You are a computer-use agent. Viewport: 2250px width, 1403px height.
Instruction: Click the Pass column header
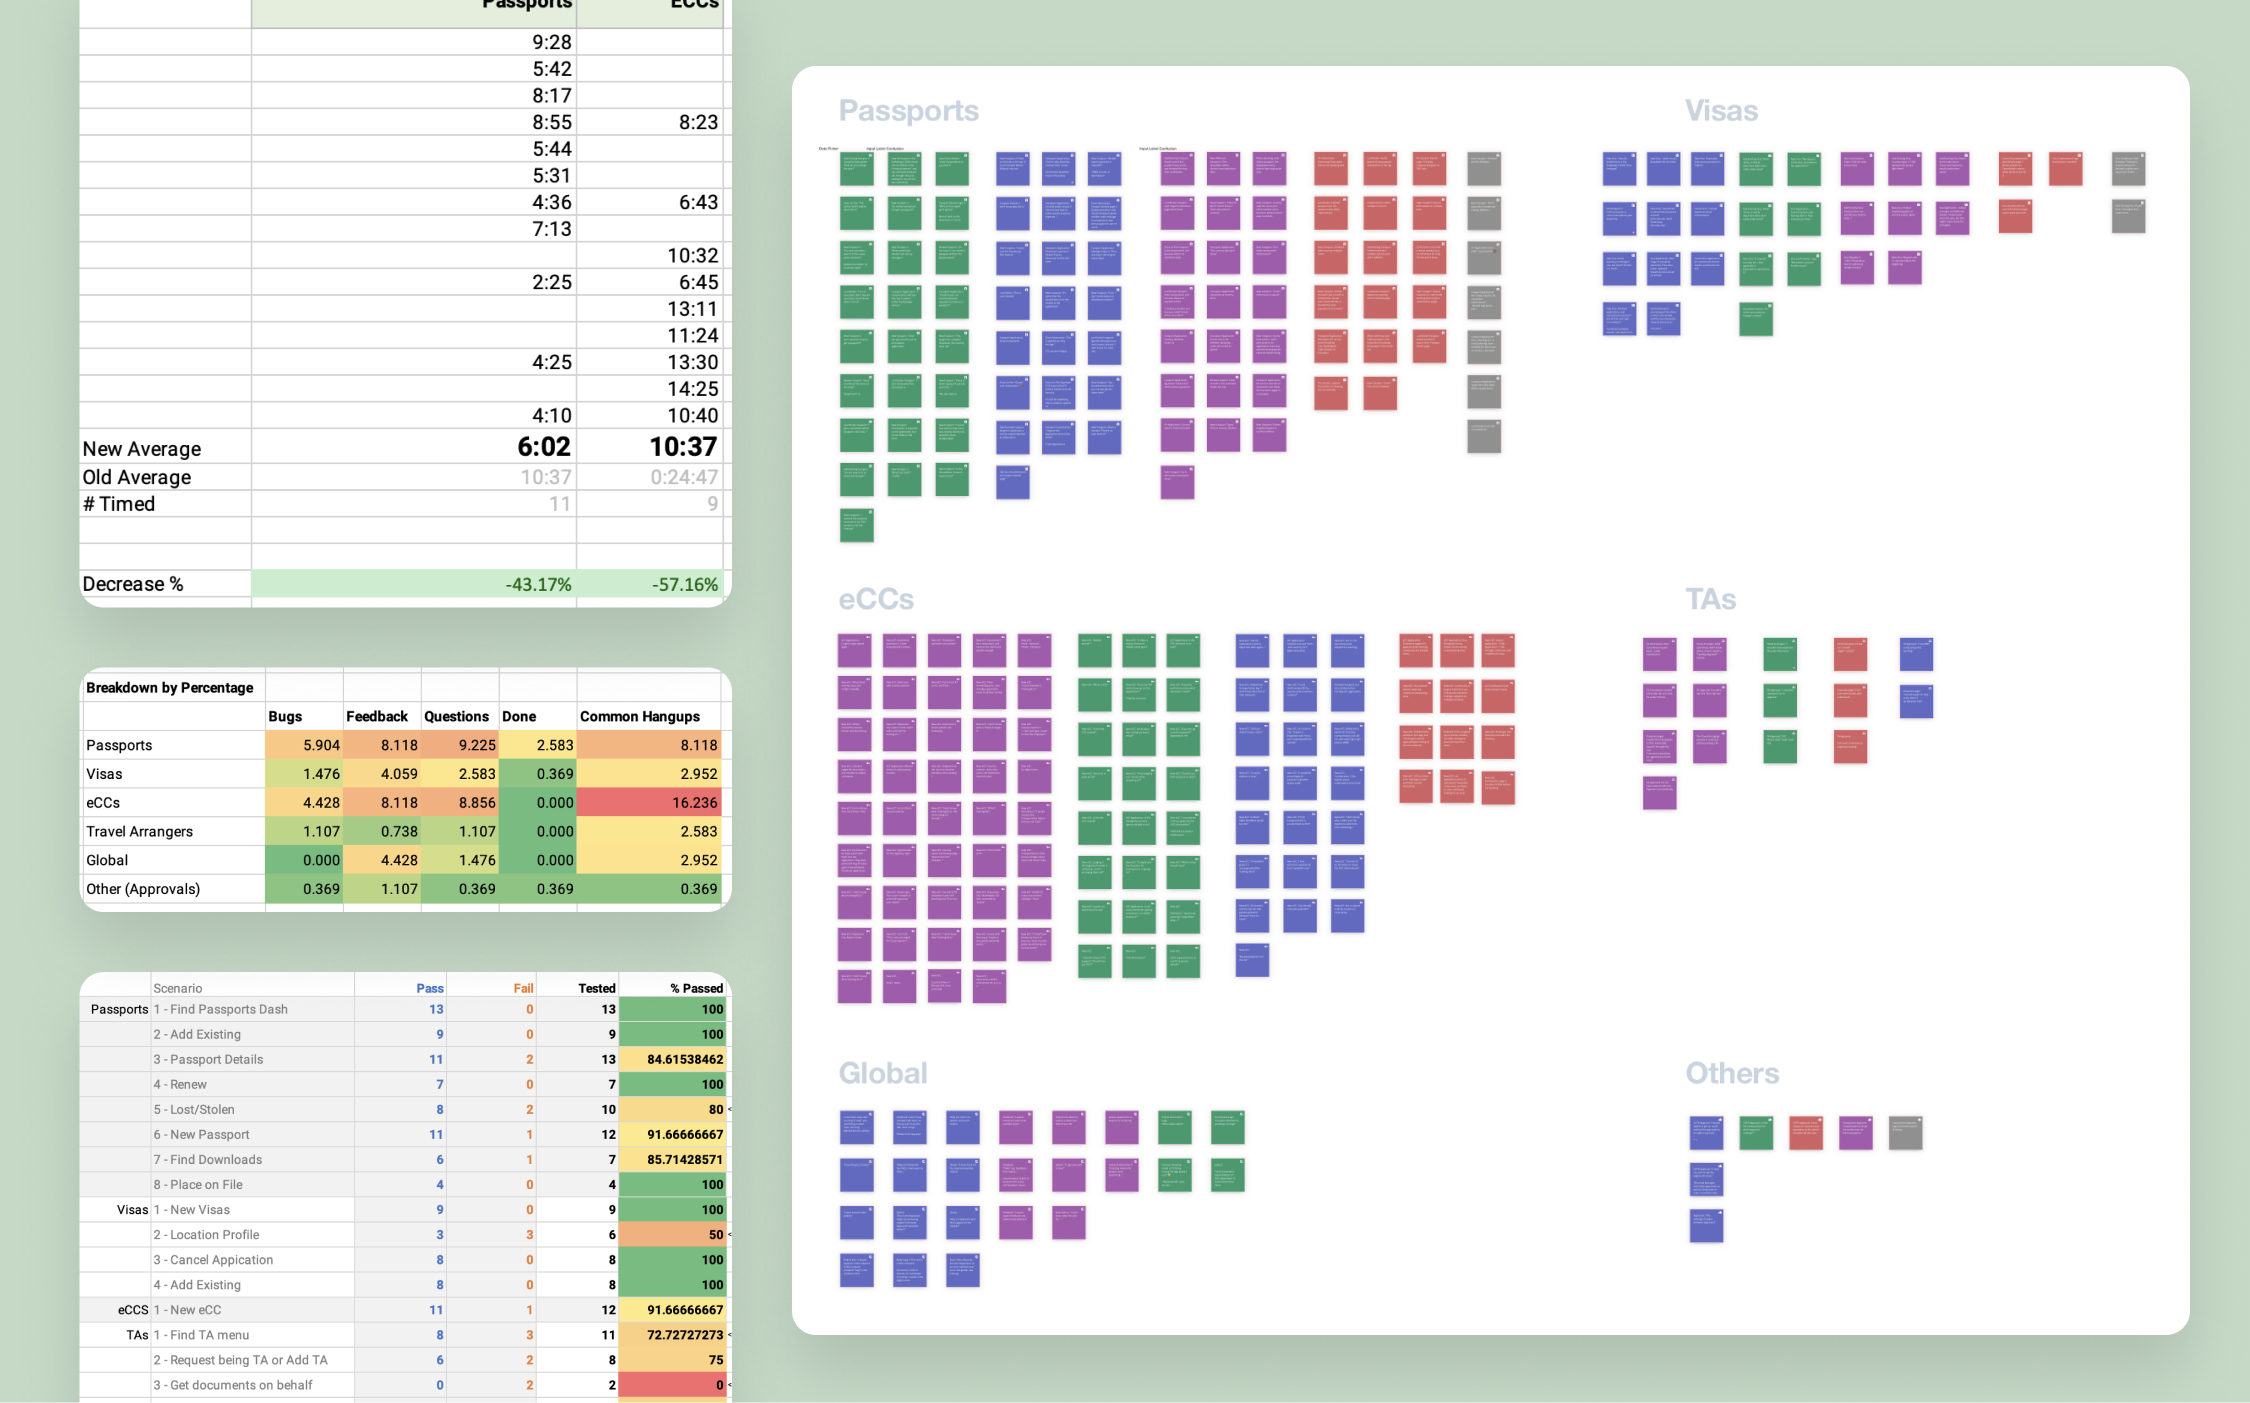click(430, 988)
